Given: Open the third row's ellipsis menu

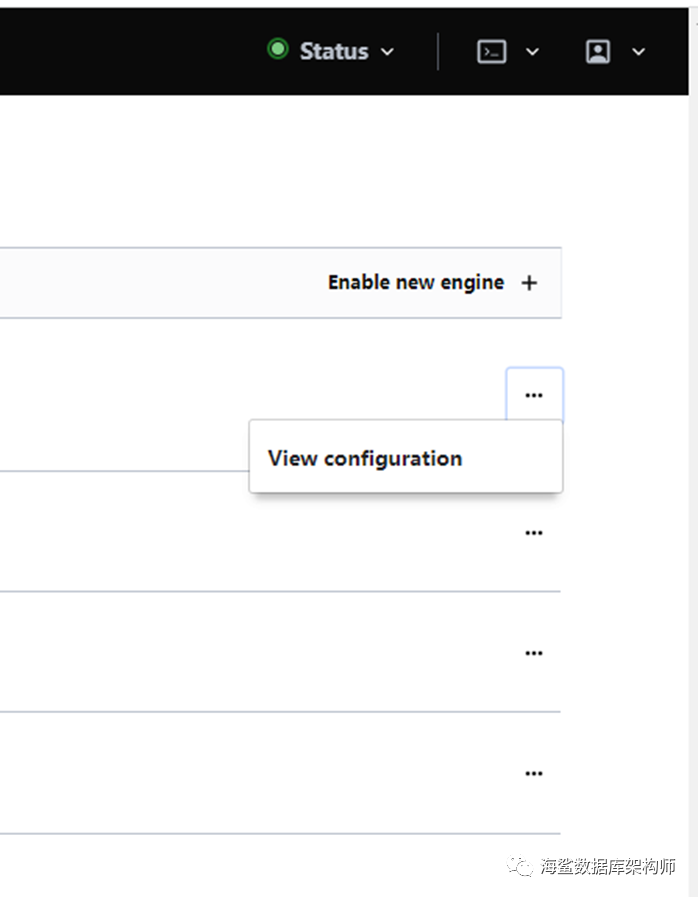Looking at the screenshot, I should click(x=534, y=653).
